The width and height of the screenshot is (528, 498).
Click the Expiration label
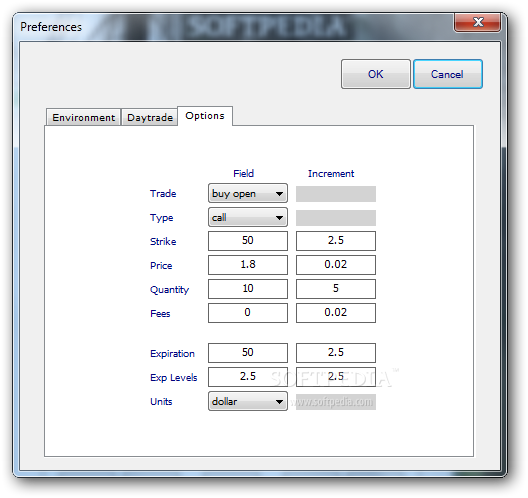point(172,354)
